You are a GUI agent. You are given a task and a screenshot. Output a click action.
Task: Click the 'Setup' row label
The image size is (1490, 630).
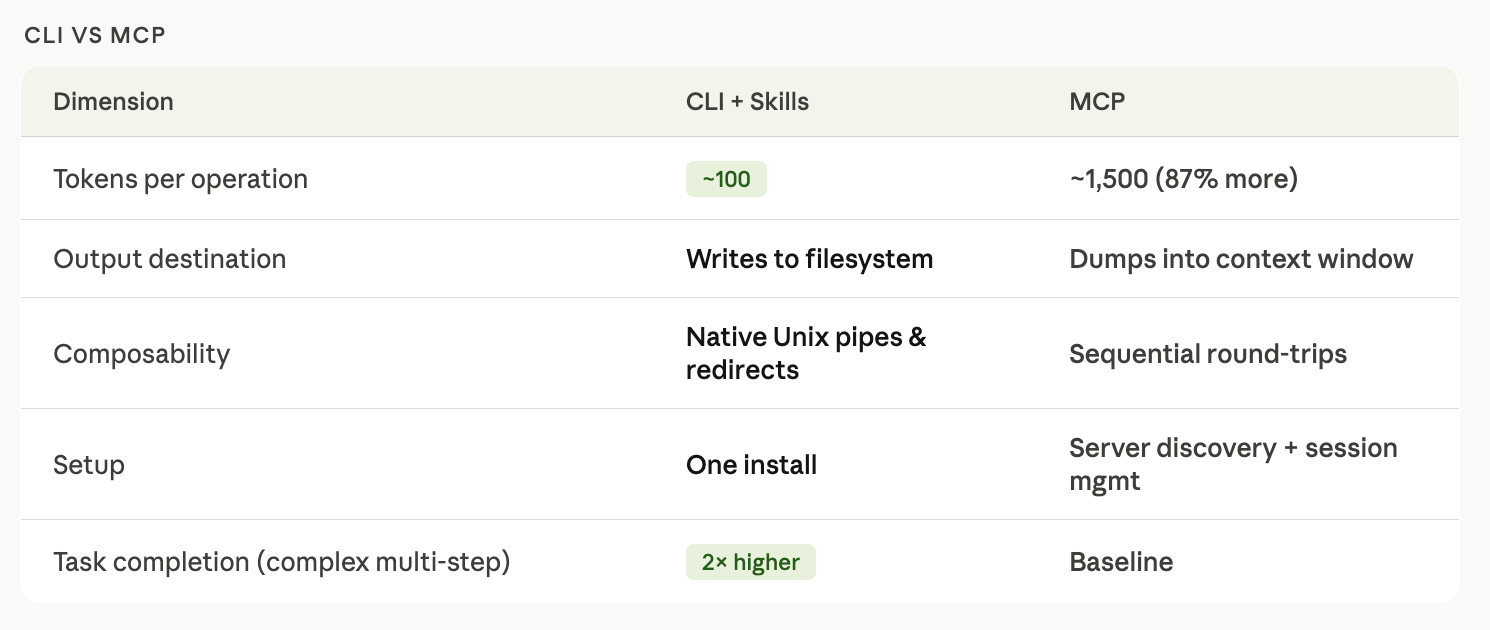click(x=89, y=465)
